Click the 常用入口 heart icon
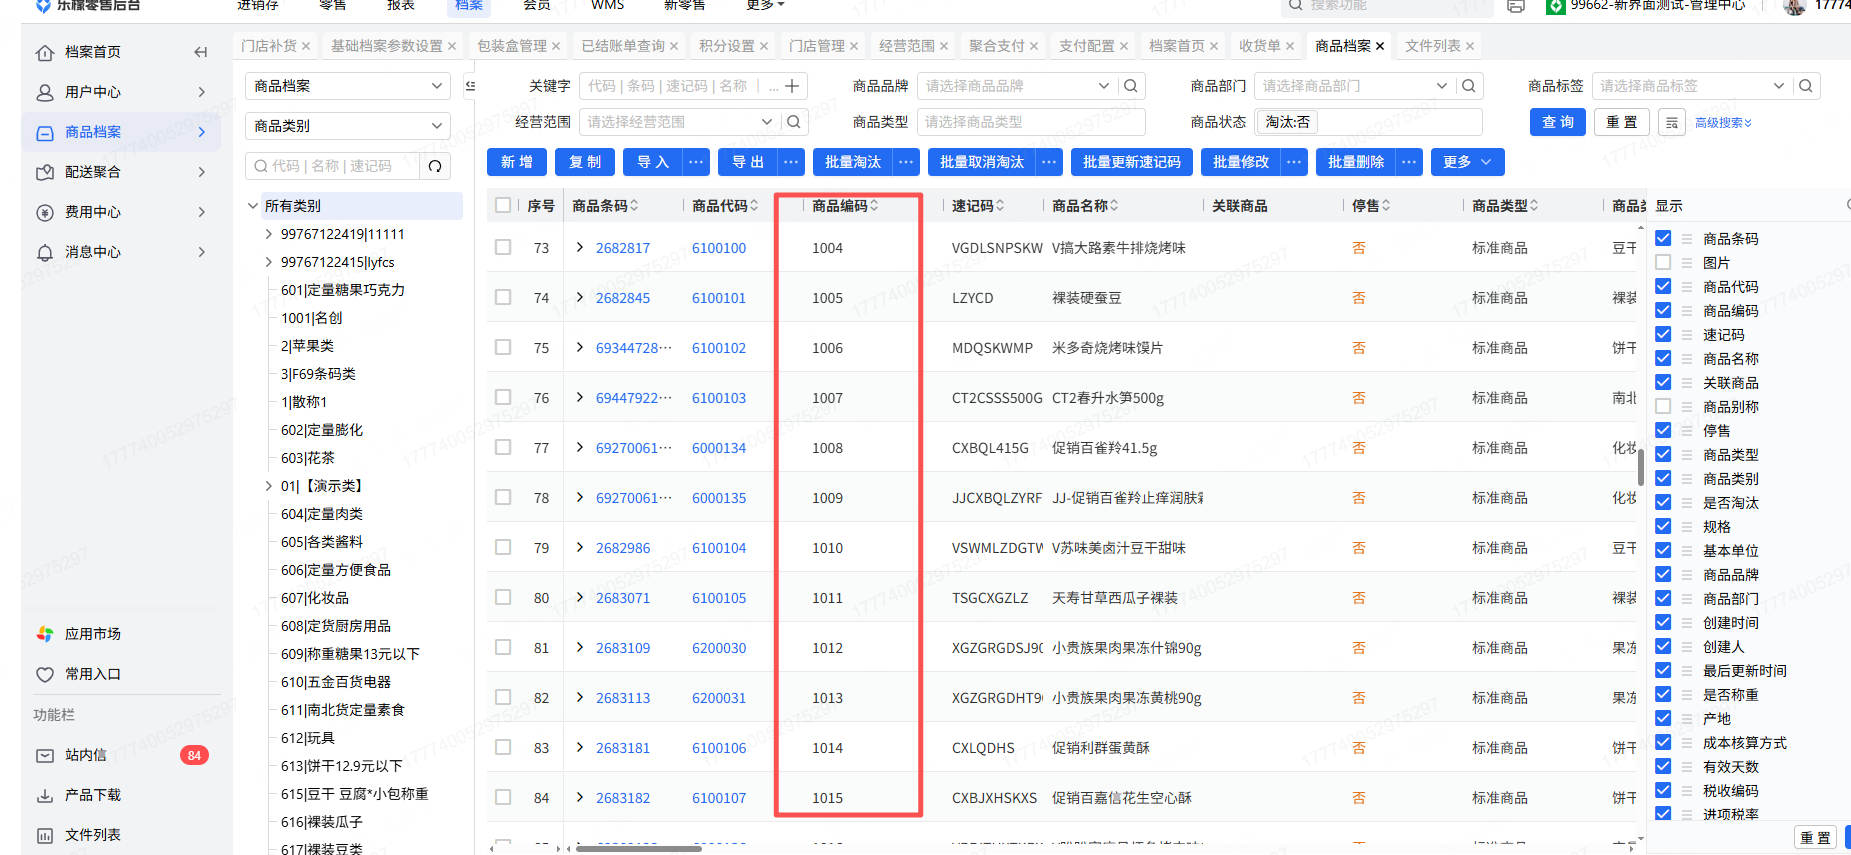 point(45,674)
